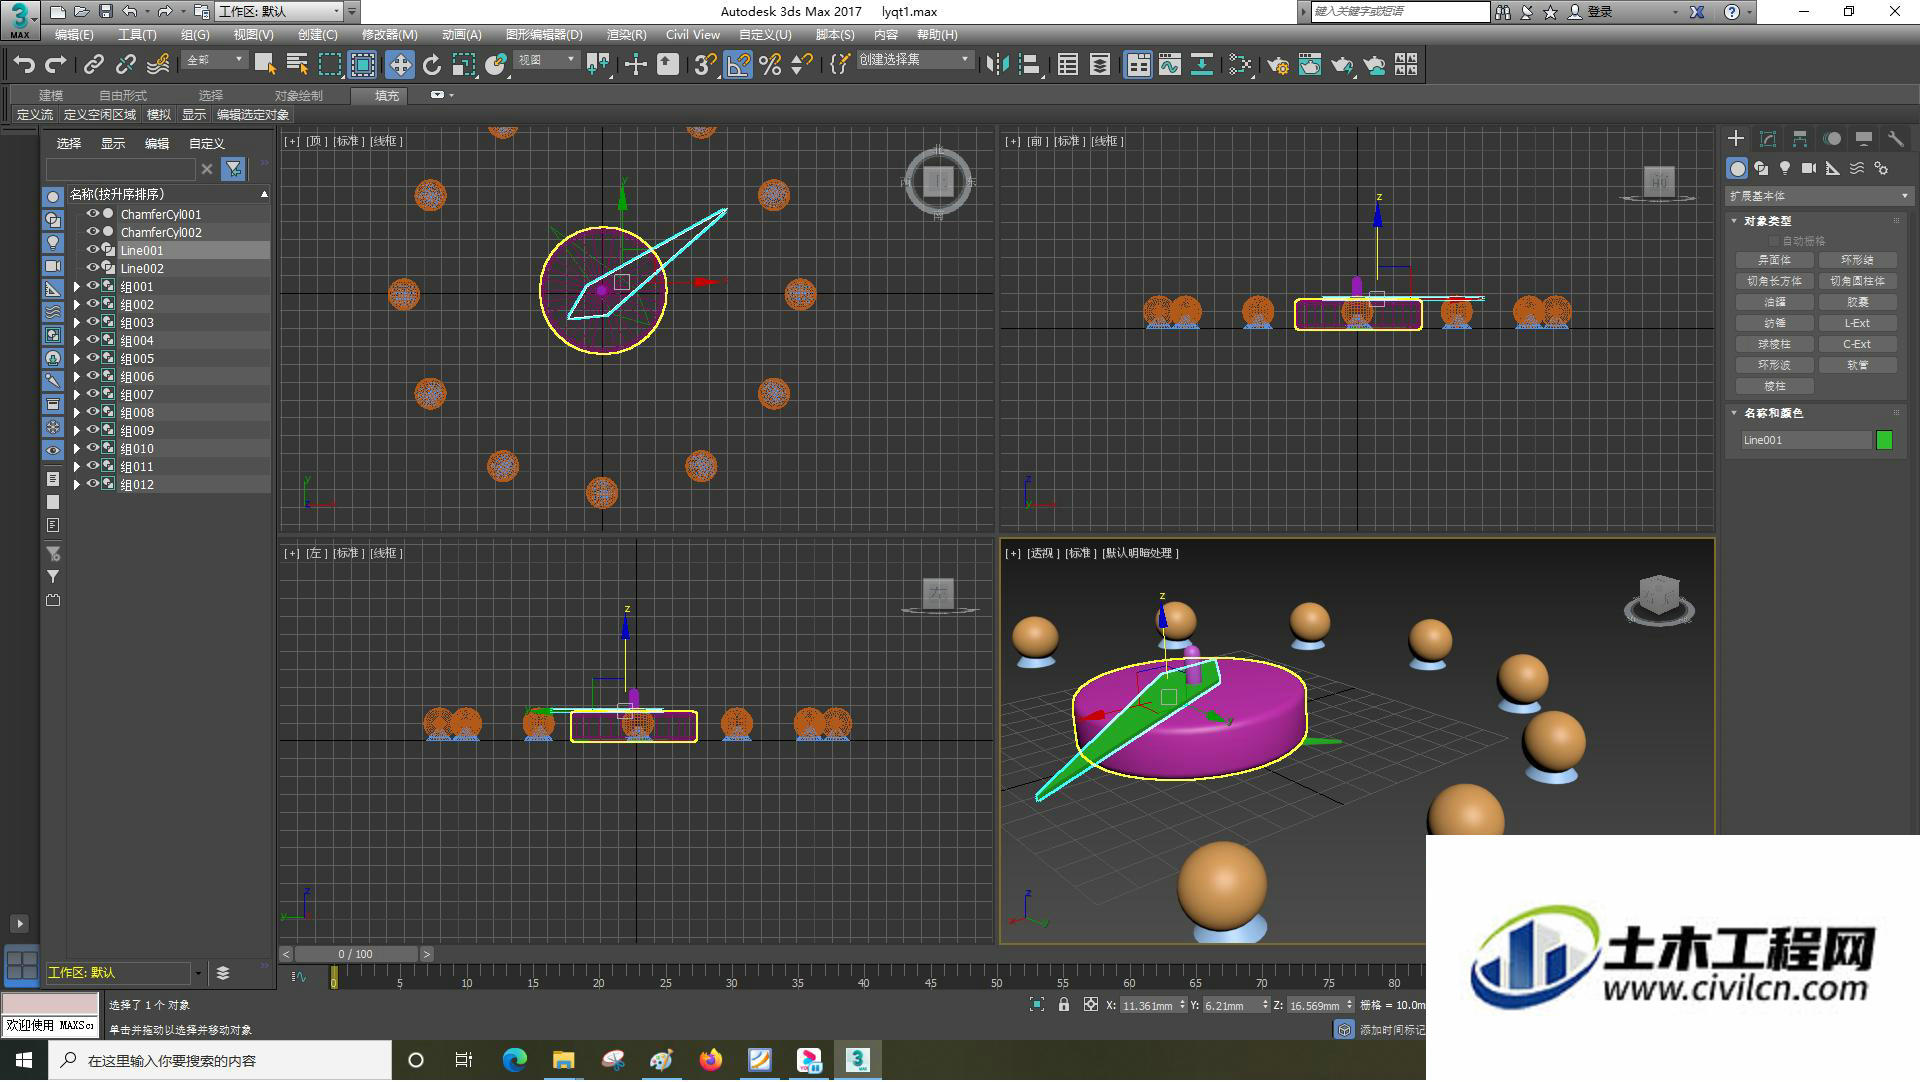Toggle visibility of 组006

(92, 376)
